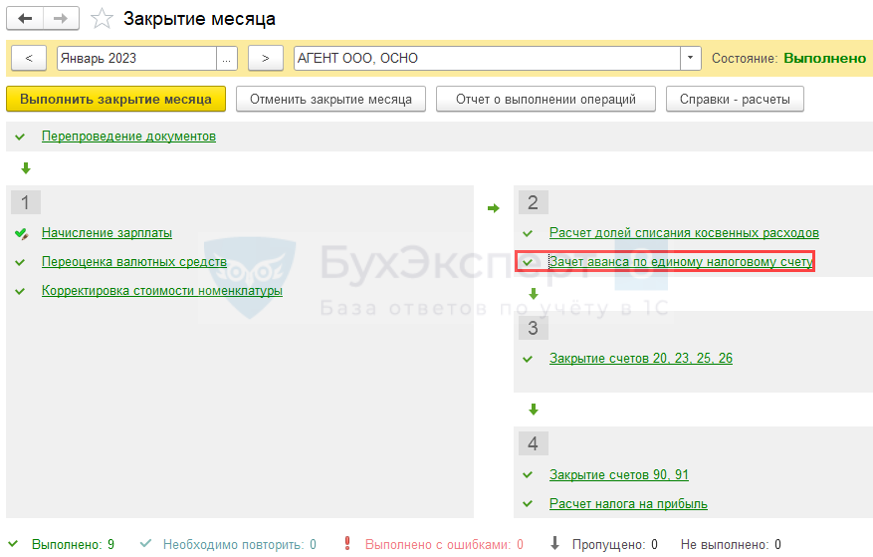
Task: Click checkmark icon beside Переоценка валютных средств
Action: pyautogui.click(x=20, y=262)
